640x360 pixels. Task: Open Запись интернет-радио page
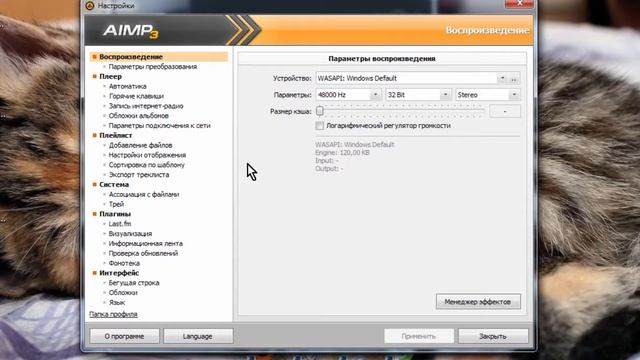pyautogui.click(x=146, y=106)
